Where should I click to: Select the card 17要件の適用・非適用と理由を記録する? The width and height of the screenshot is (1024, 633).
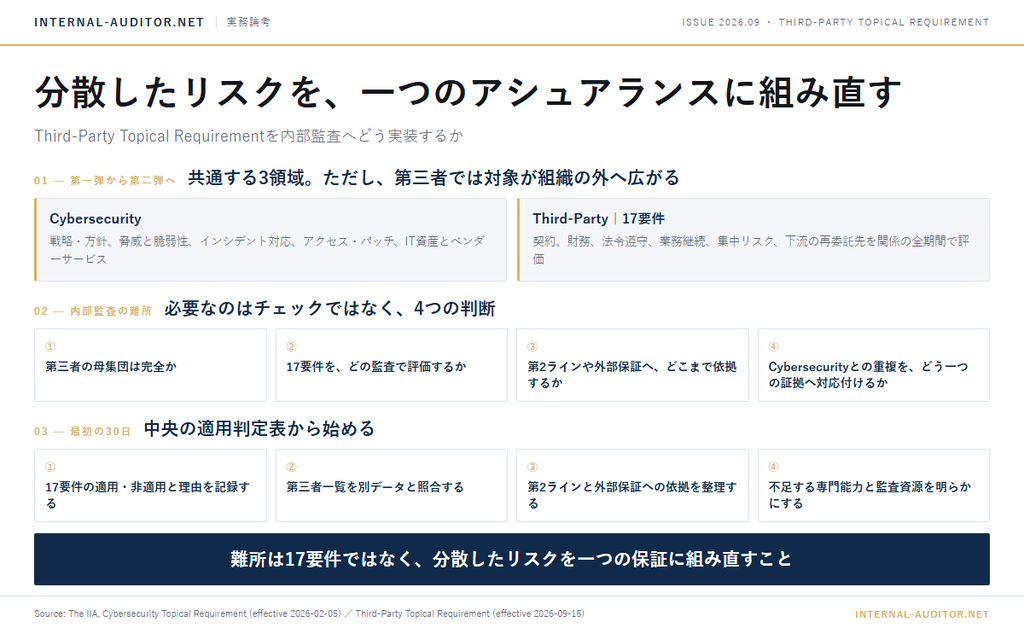150,485
